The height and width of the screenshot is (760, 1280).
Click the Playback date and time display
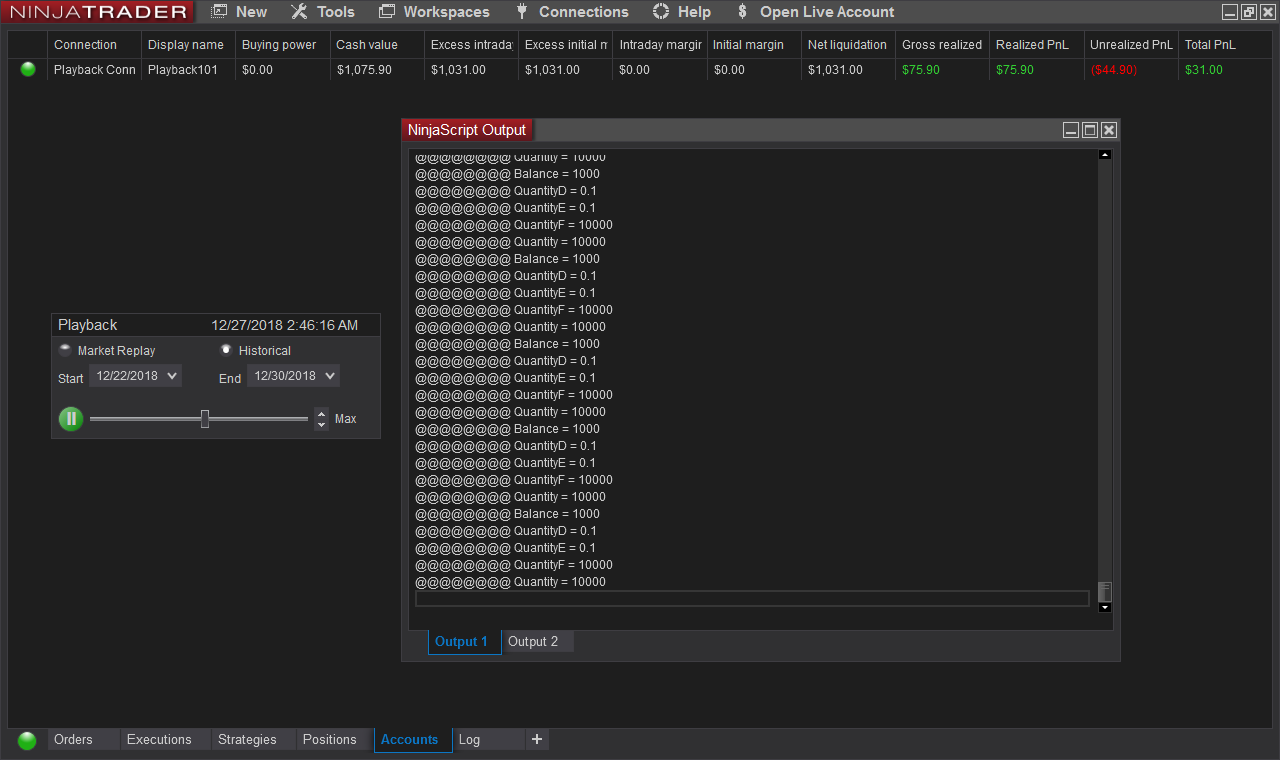click(284, 325)
